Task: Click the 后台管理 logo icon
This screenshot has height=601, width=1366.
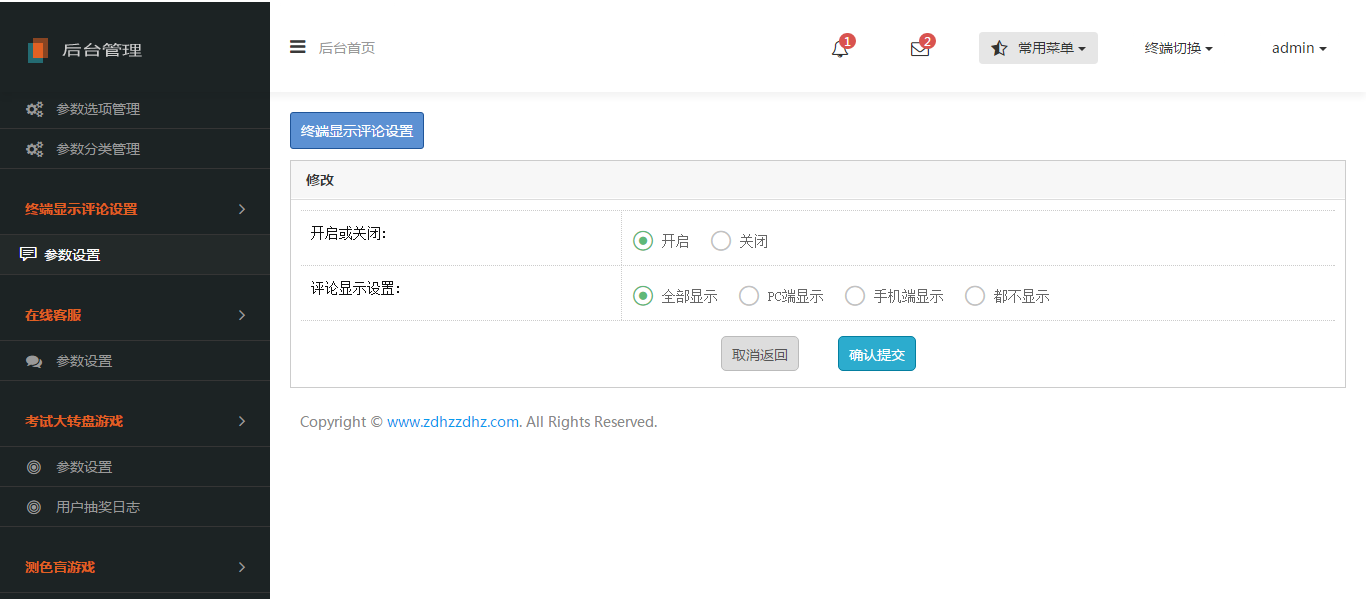Action: (x=37, y=50)
